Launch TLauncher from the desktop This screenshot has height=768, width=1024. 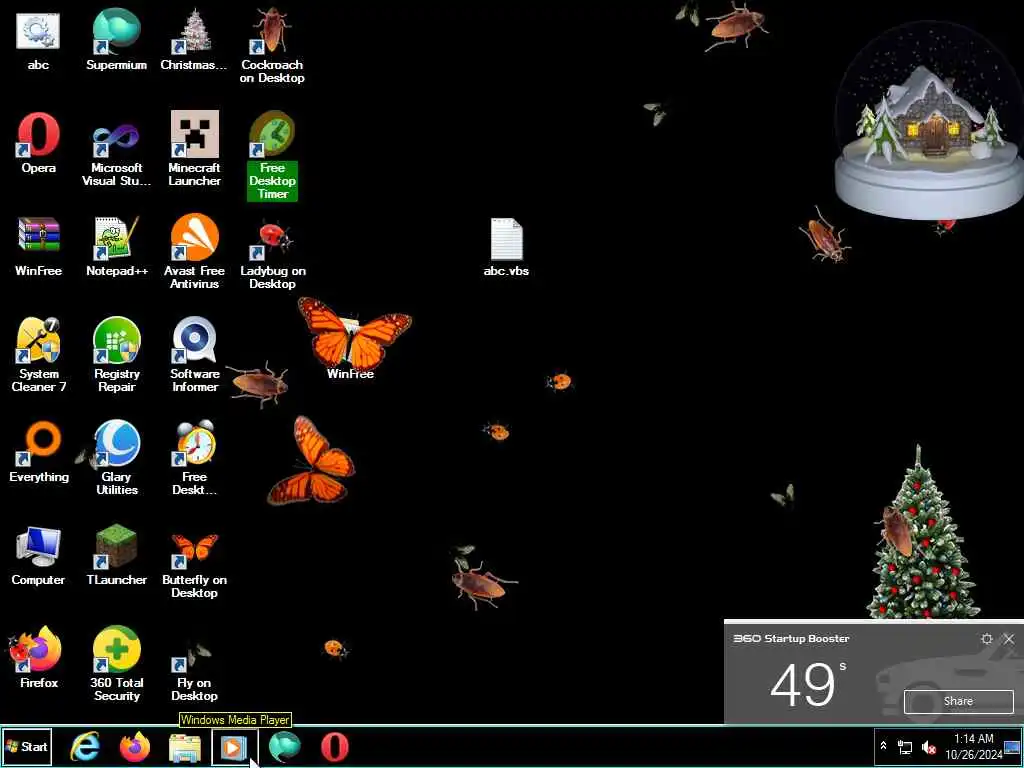tap(116, 555)
